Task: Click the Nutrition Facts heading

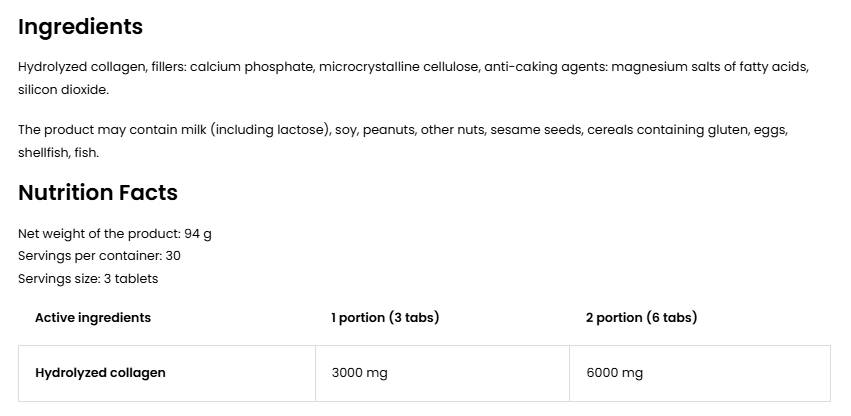Action: (x=98, y=193)
